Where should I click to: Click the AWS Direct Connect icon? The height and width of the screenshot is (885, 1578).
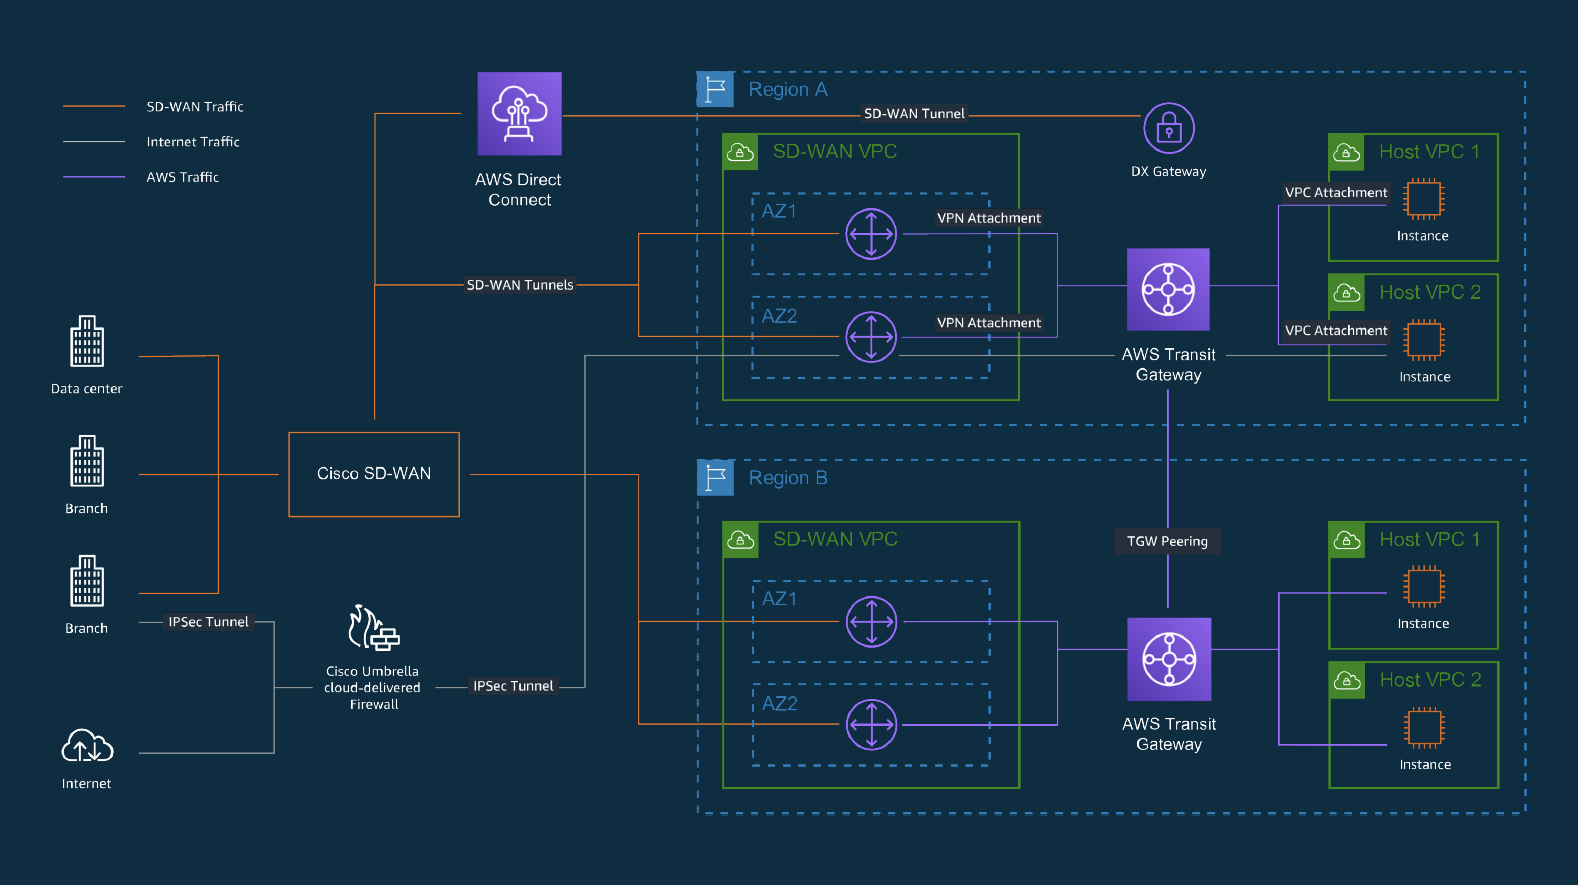(519, 114)
